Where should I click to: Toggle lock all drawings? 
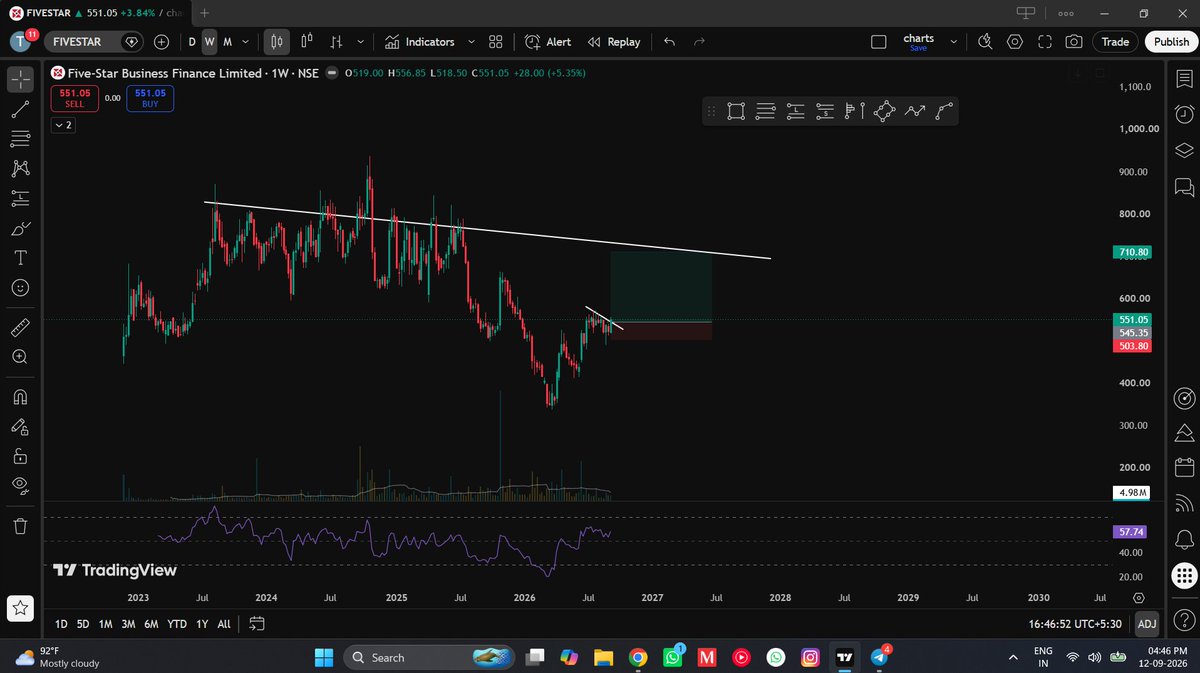20,456
